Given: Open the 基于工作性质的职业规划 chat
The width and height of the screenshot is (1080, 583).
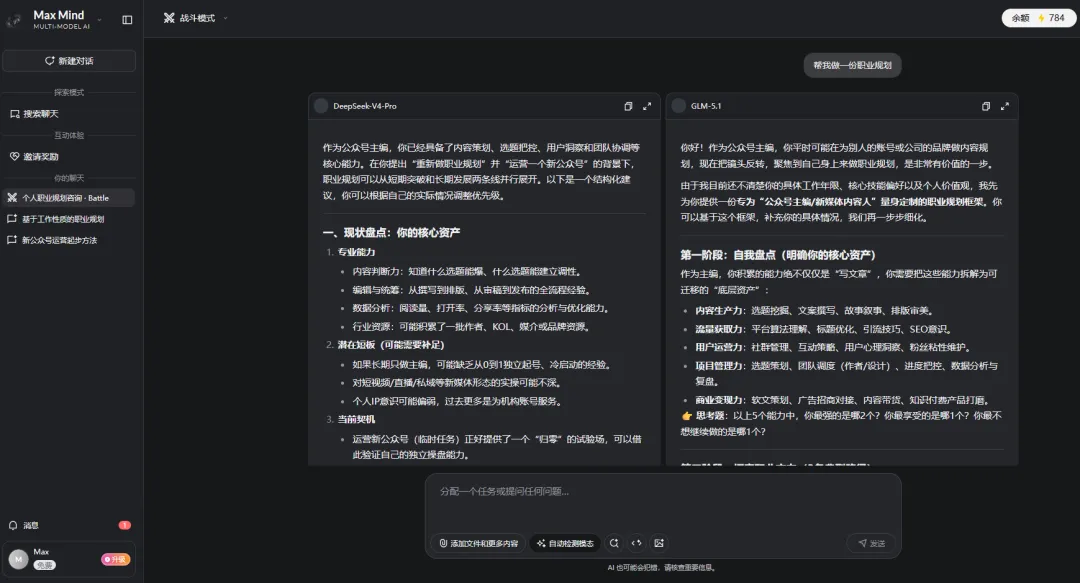Looking at the screenshot, I should [69, 219].
